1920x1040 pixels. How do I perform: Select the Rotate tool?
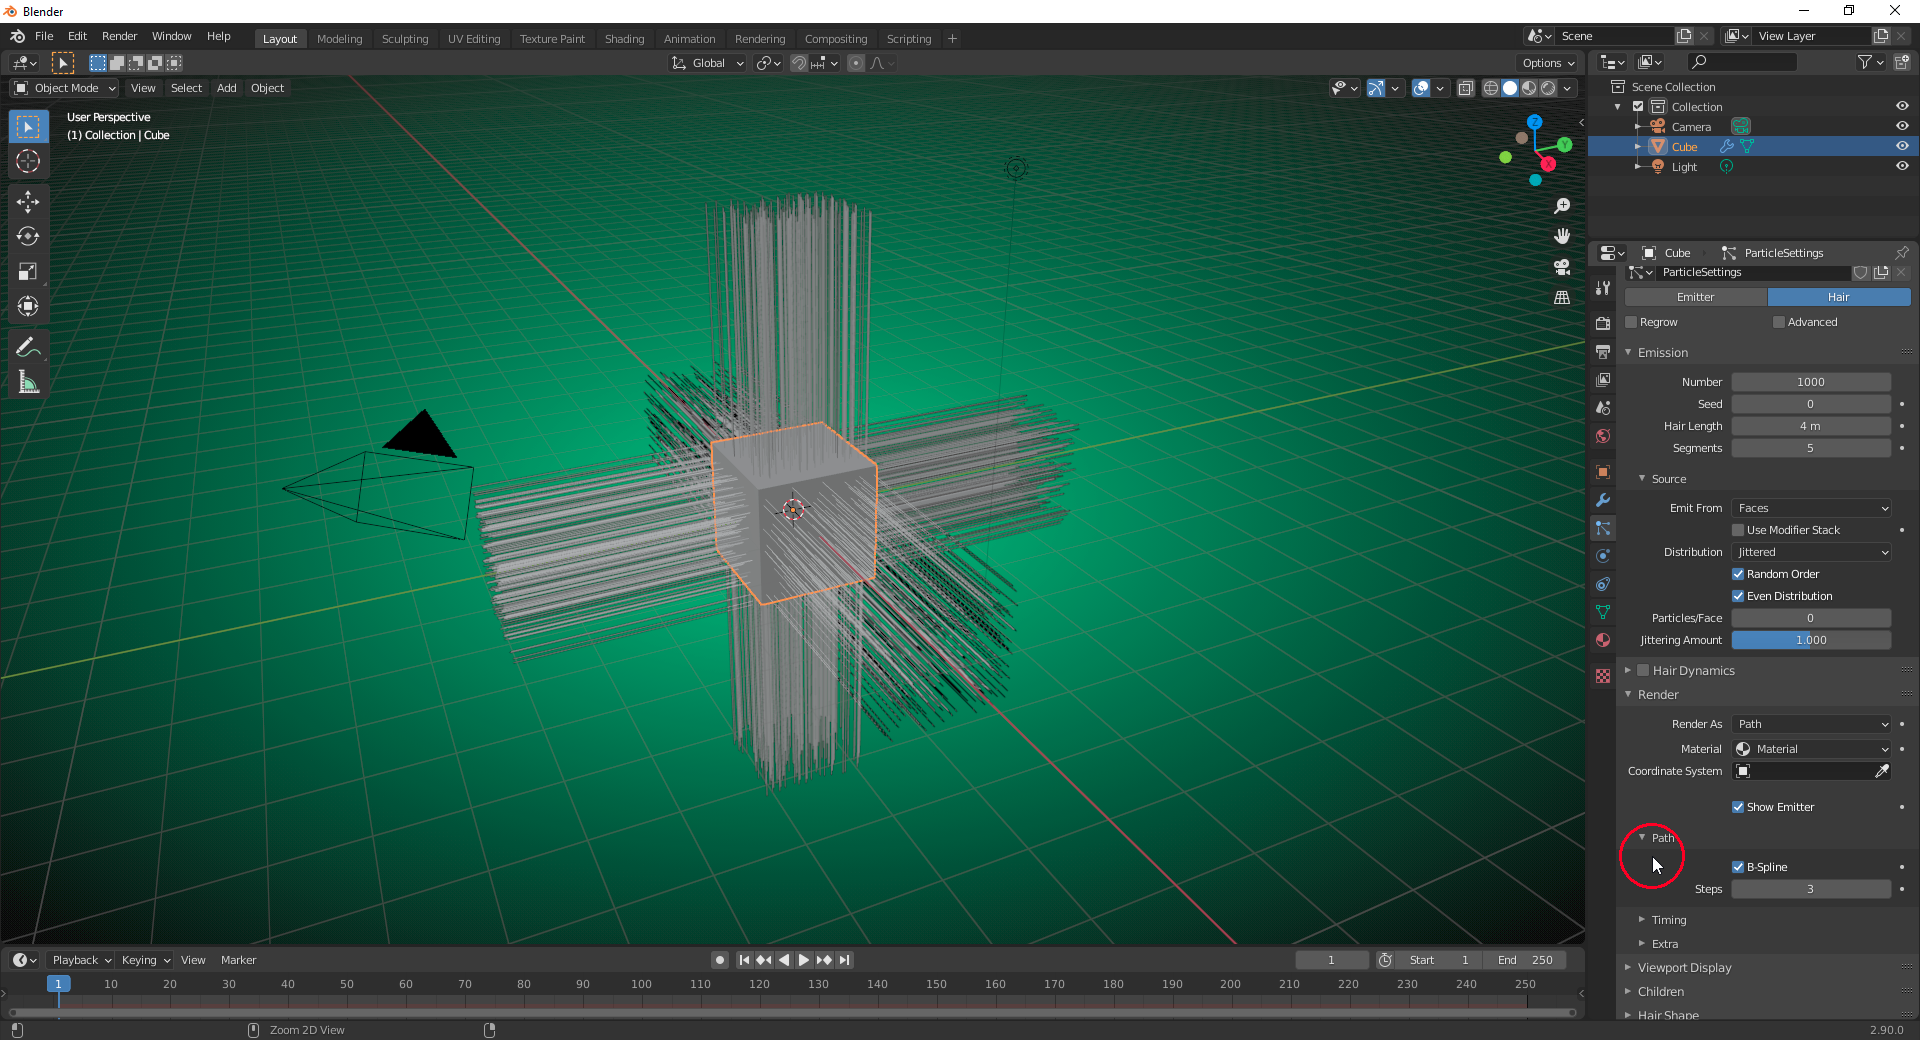coord(28,237)
